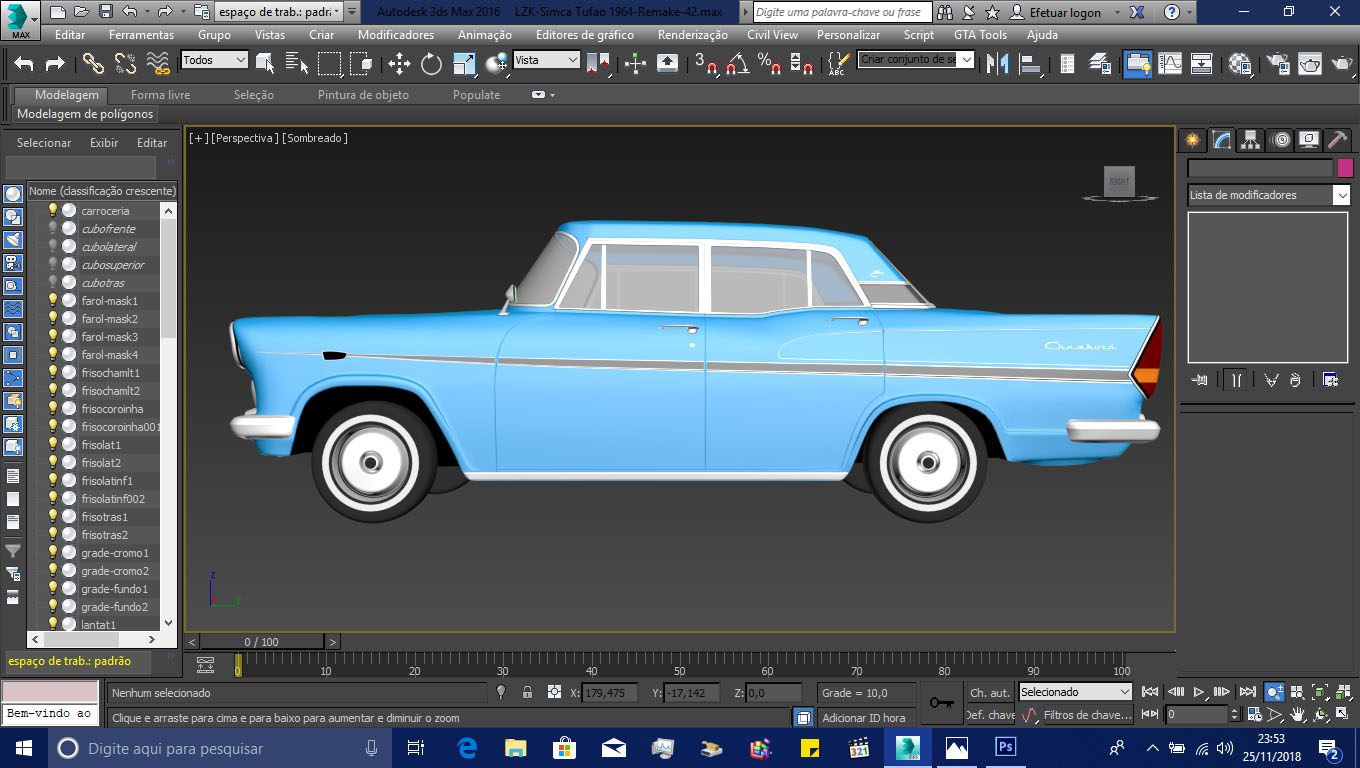The width and height of the screenshot is (1360, 768).
Task: Open the Hierarchy command panel tab
Action: click(x=1250, y=140)
